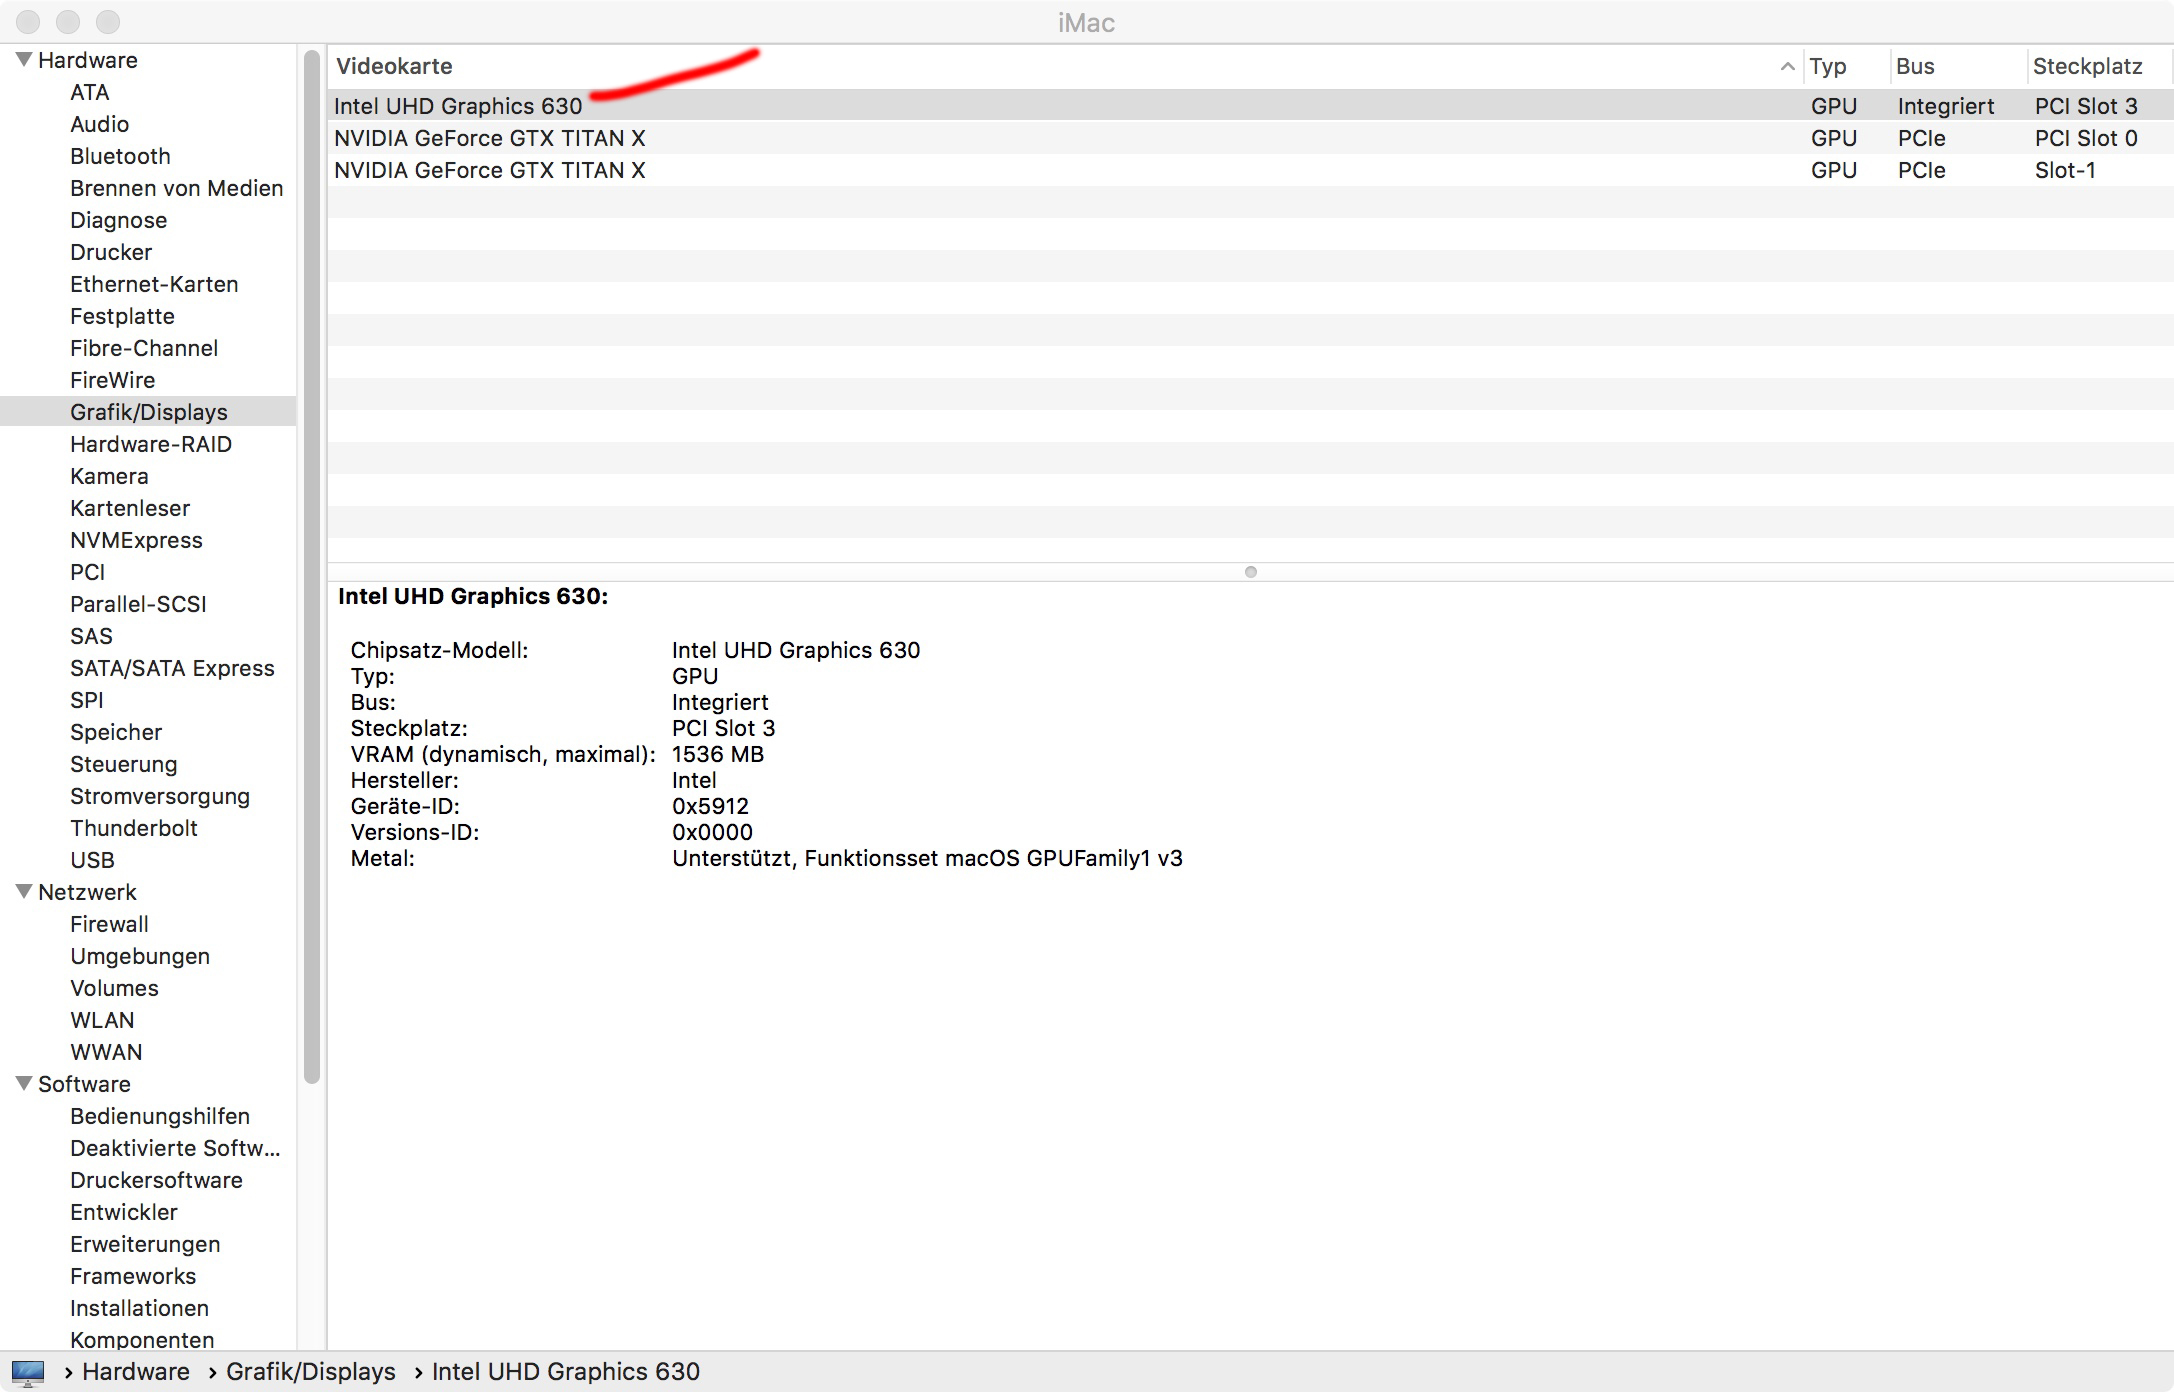2174x1392 pixels.
Task: Click the split pane divider handle dot
Action: (x=1250, y=572)
